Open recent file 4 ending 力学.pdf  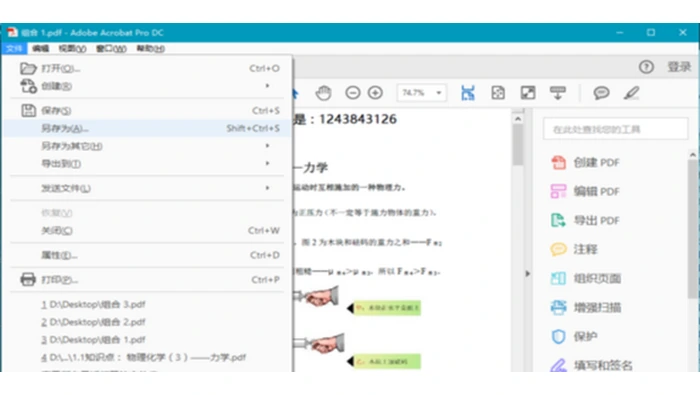click(144, 358)
